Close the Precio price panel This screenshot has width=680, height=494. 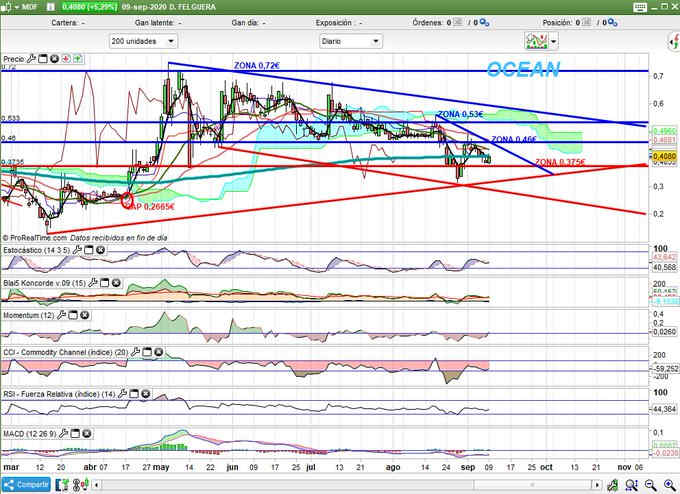54,59
